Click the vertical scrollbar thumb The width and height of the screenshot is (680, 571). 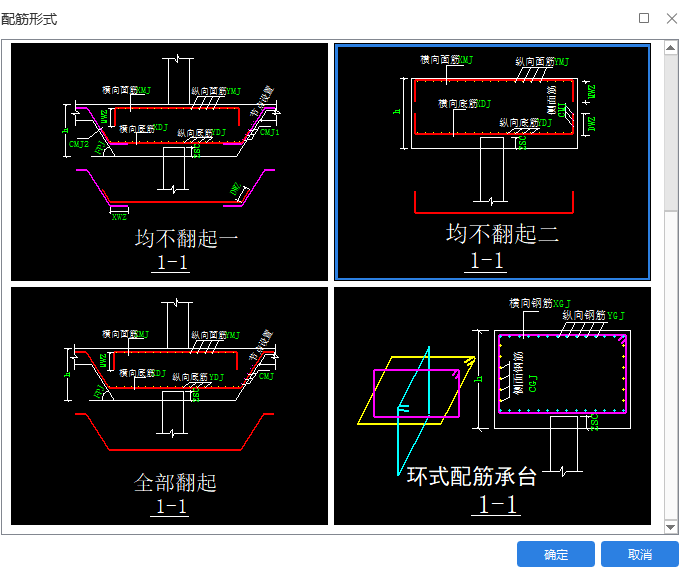(x=670, y=132)
